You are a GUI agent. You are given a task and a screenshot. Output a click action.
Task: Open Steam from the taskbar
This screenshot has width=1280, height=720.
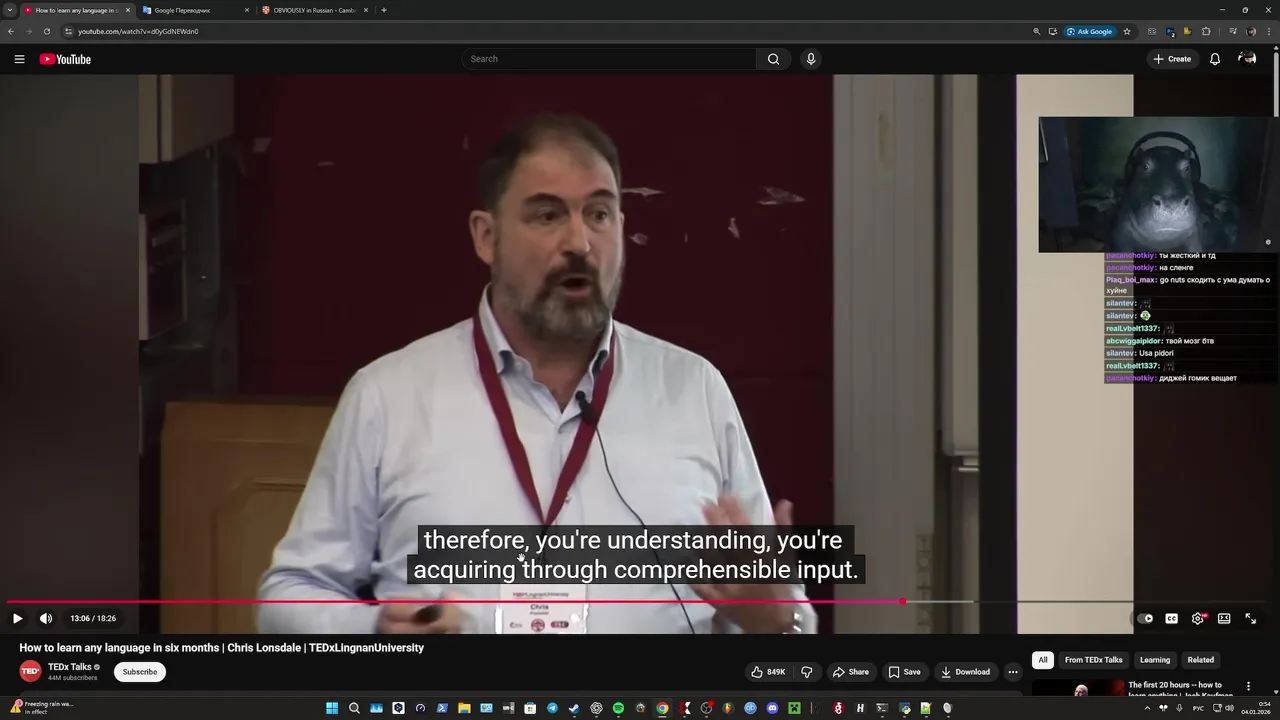(x=574, y=708)
